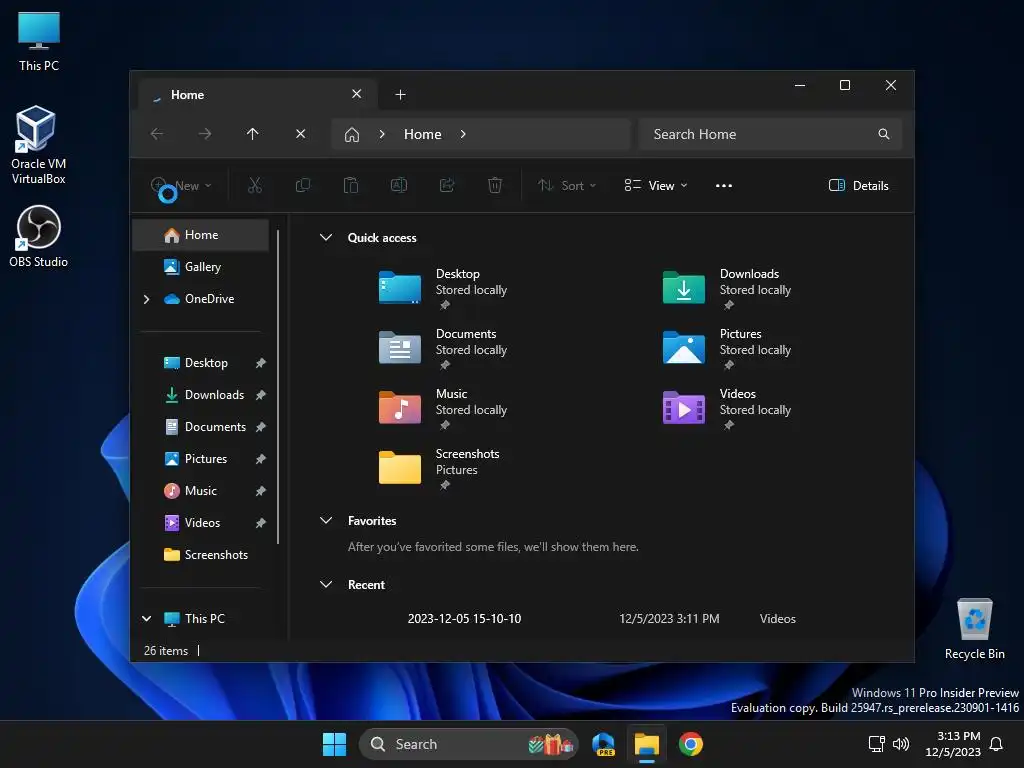Open the notifications bell icon
Image resolution: width=1024 pixels, height=768 pixels.
coord(996,744)
